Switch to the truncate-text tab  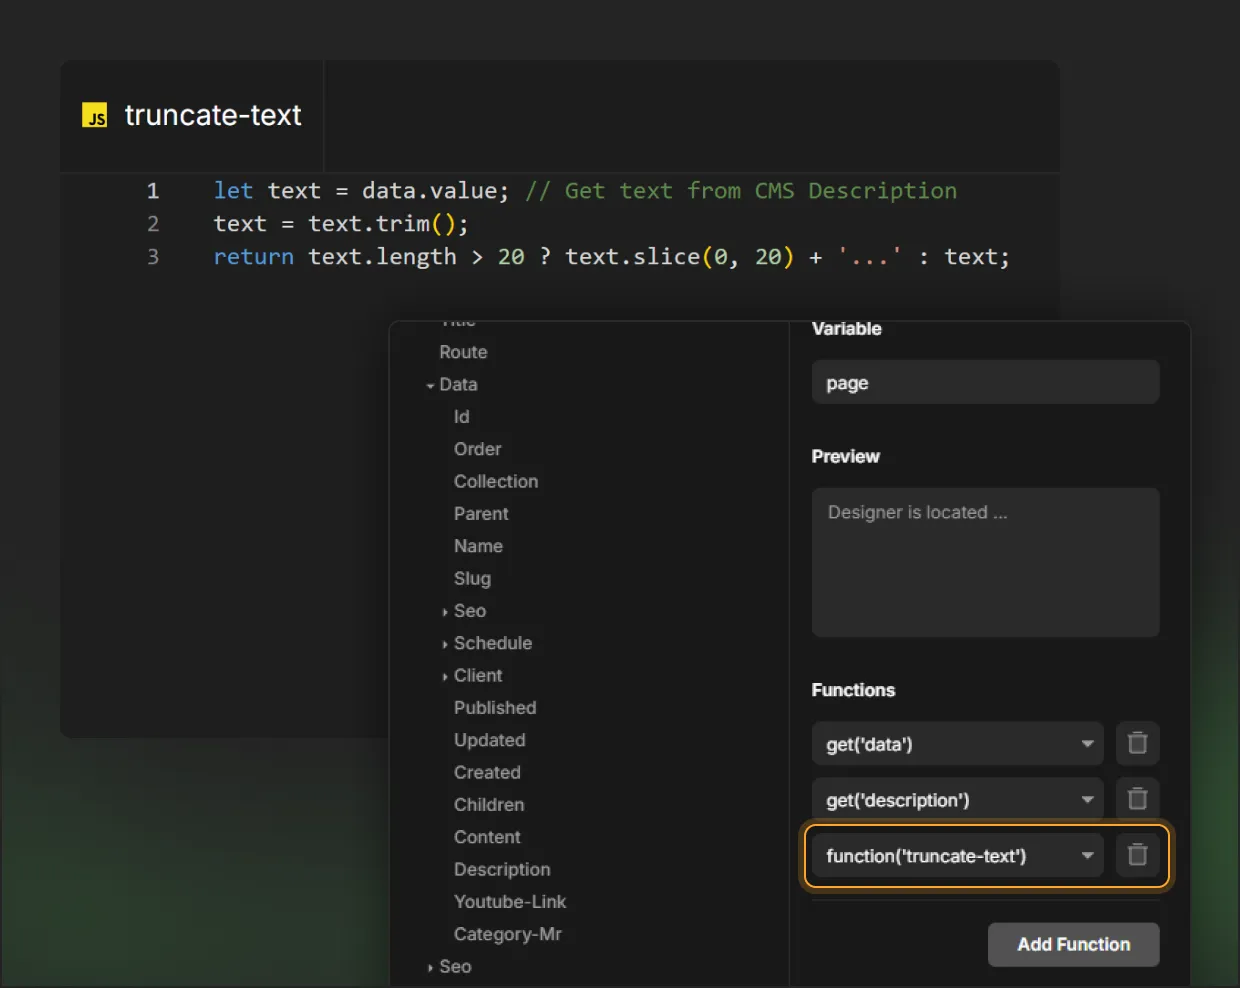pos(192,115)
